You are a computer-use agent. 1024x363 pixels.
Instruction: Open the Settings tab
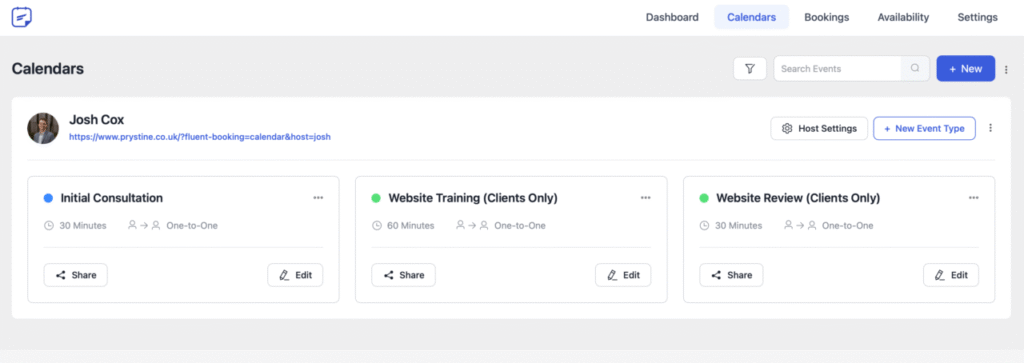(977, 18)
